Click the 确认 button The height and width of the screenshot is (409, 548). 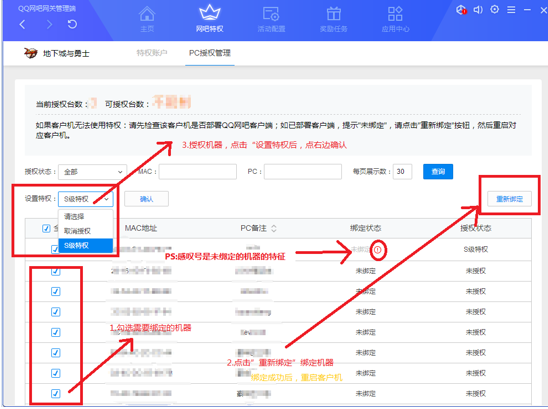146,199
